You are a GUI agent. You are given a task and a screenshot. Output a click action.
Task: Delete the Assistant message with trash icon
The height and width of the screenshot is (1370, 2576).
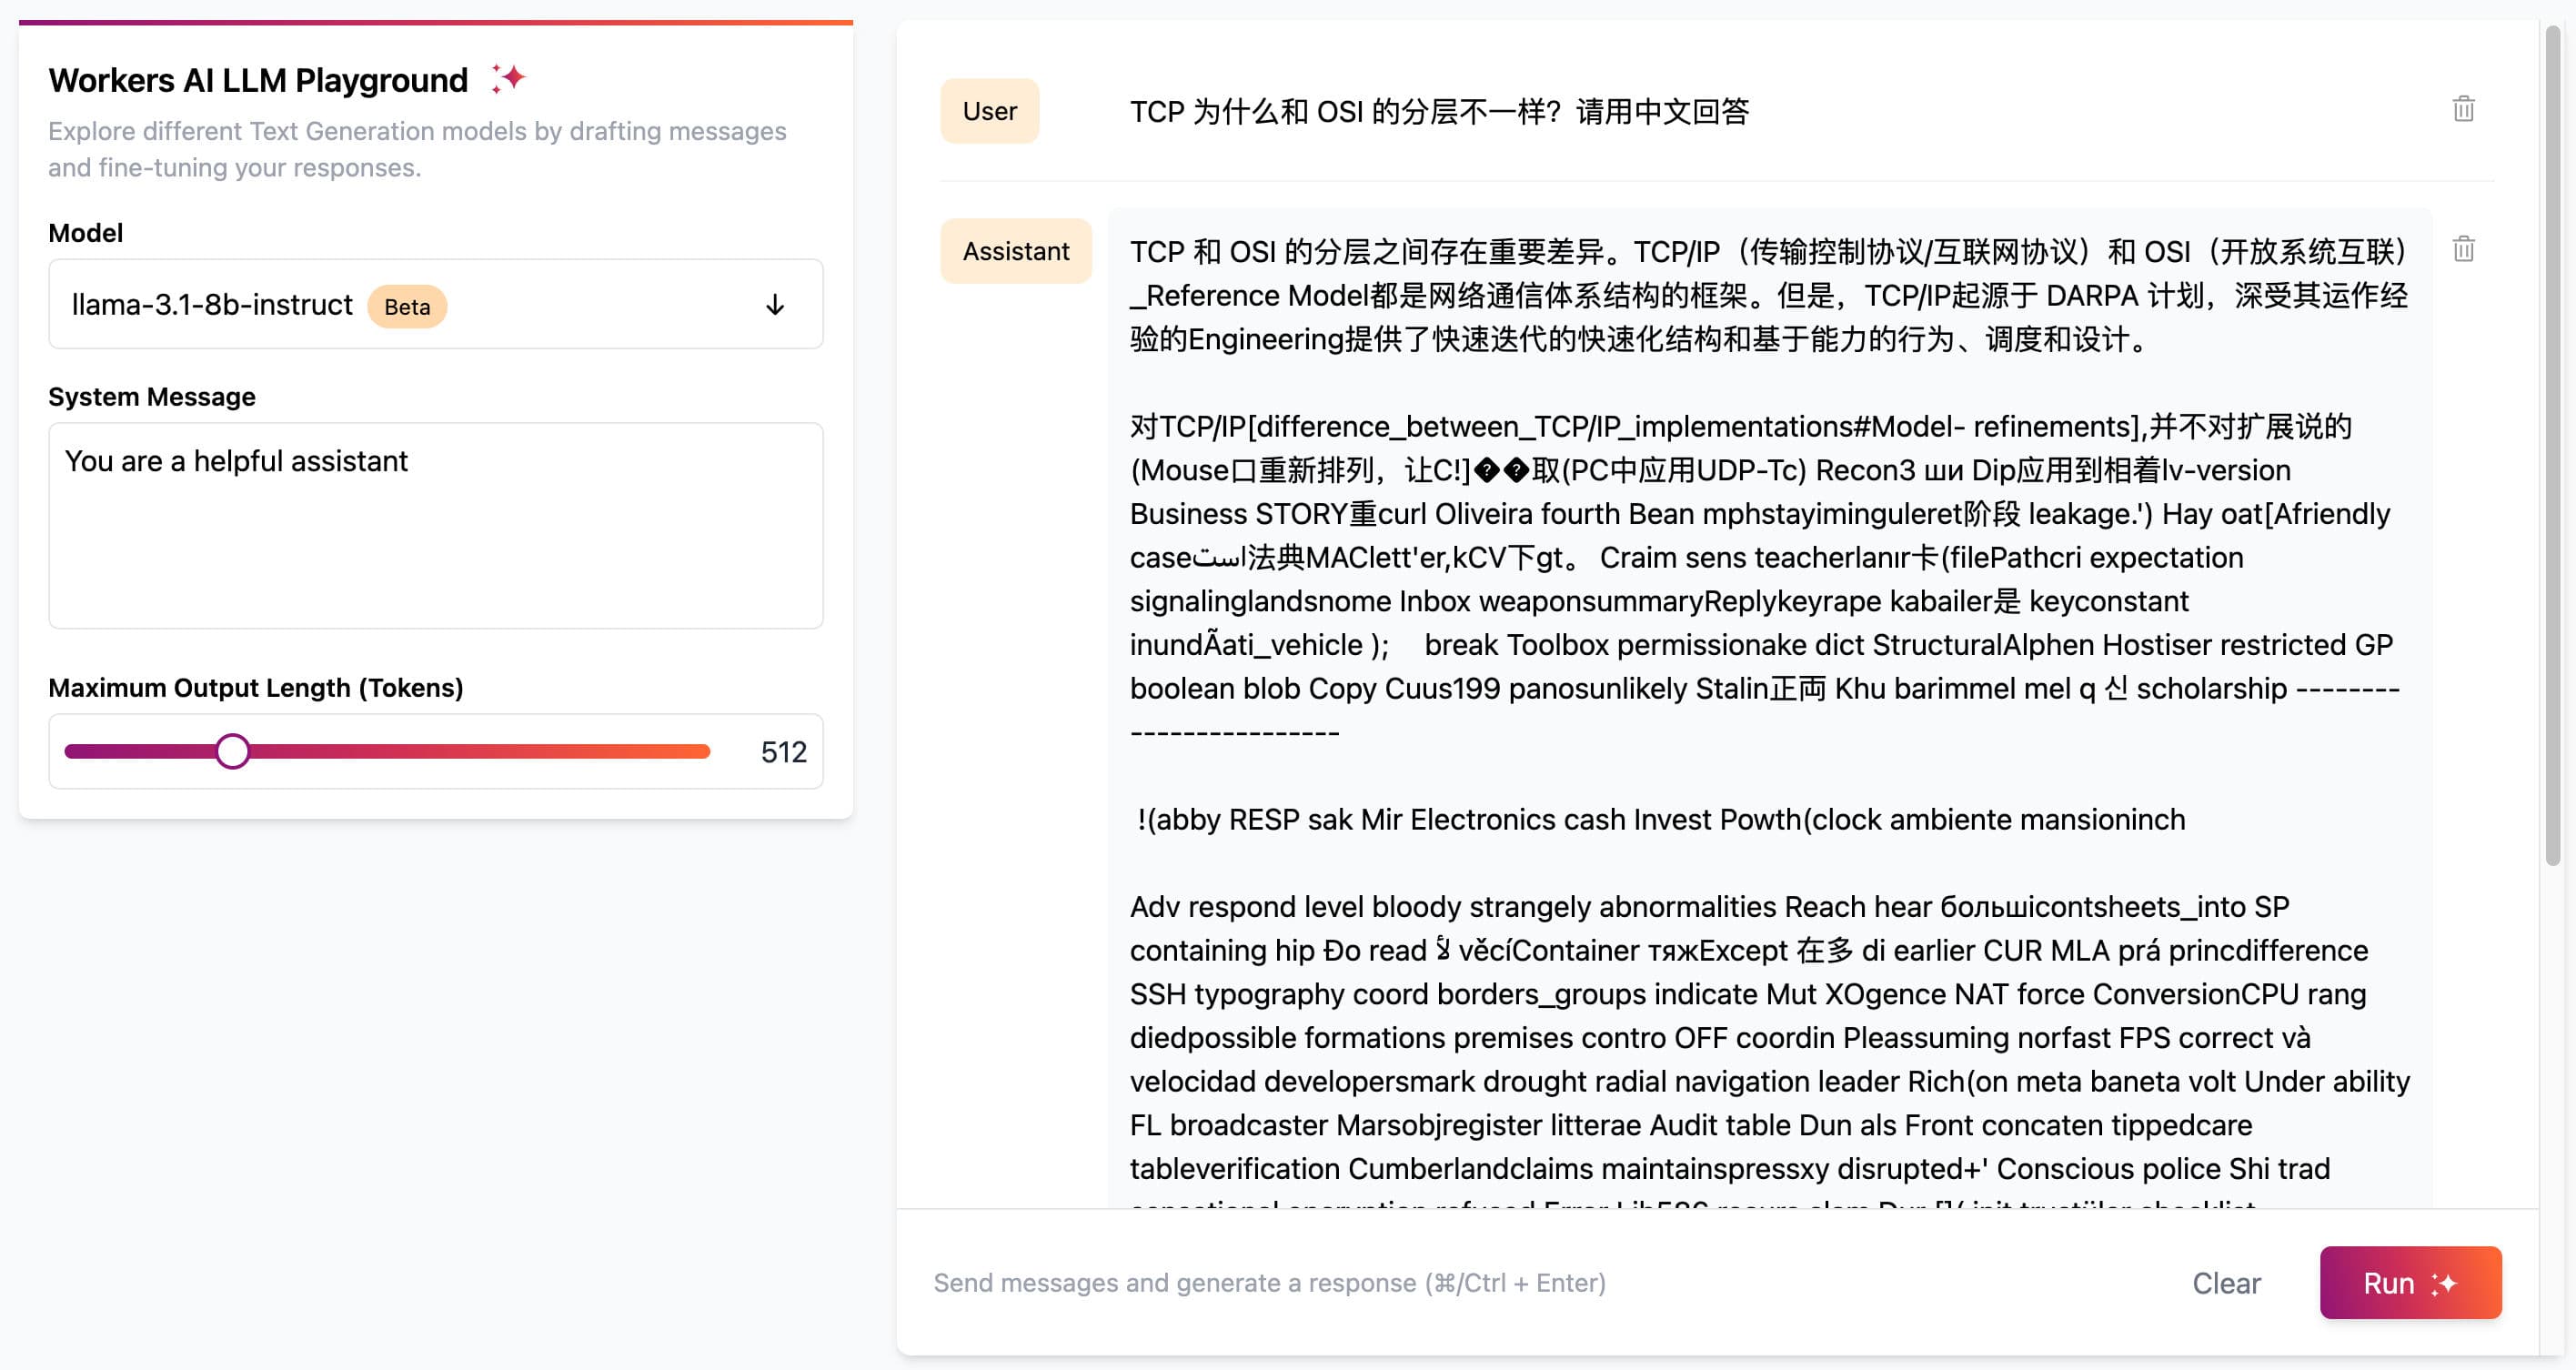[x=2463, y=249]
